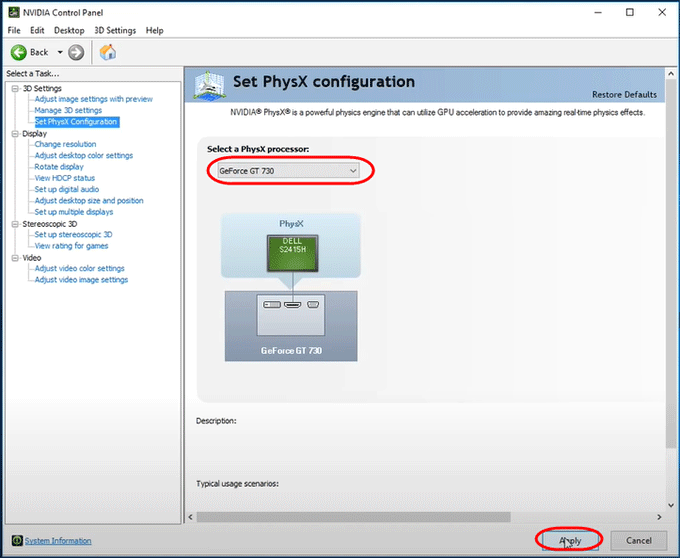Open Rotate display task

click(59, 166)
